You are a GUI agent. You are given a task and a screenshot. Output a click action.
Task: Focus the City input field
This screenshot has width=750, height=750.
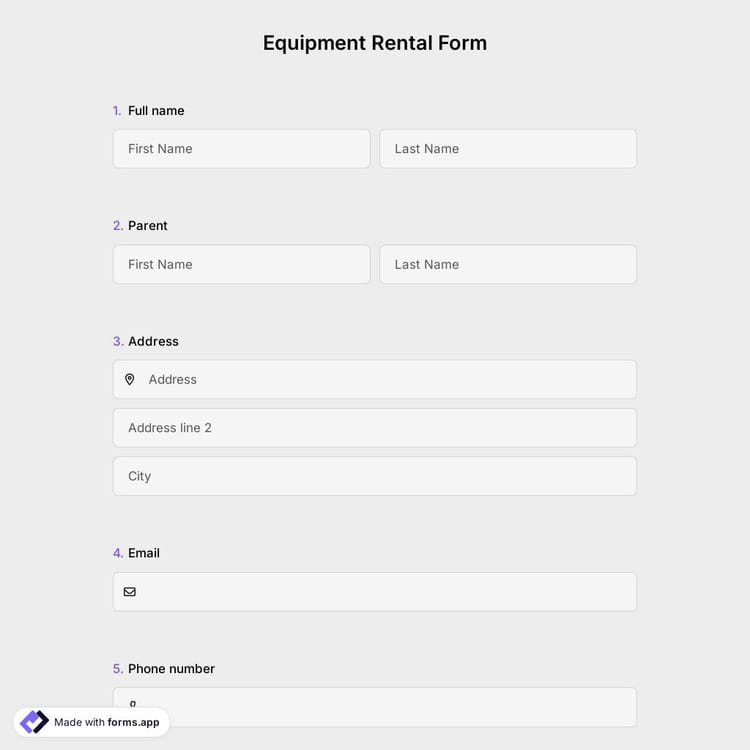coord(374,477)
